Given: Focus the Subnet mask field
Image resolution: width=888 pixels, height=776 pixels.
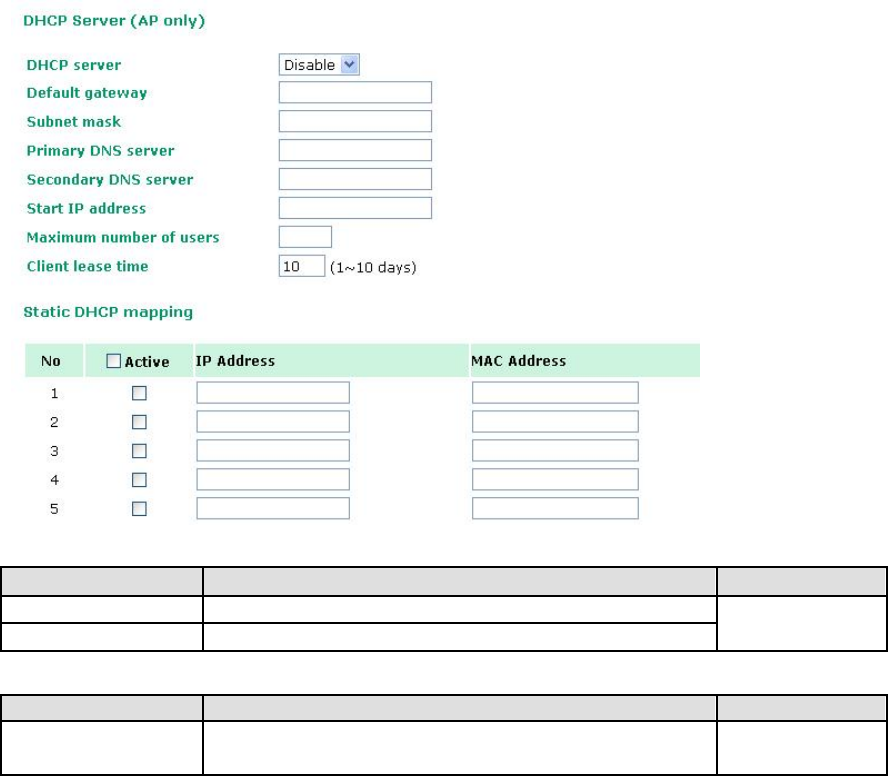Looking at the screenshot, I should click(x=355, y=121).
